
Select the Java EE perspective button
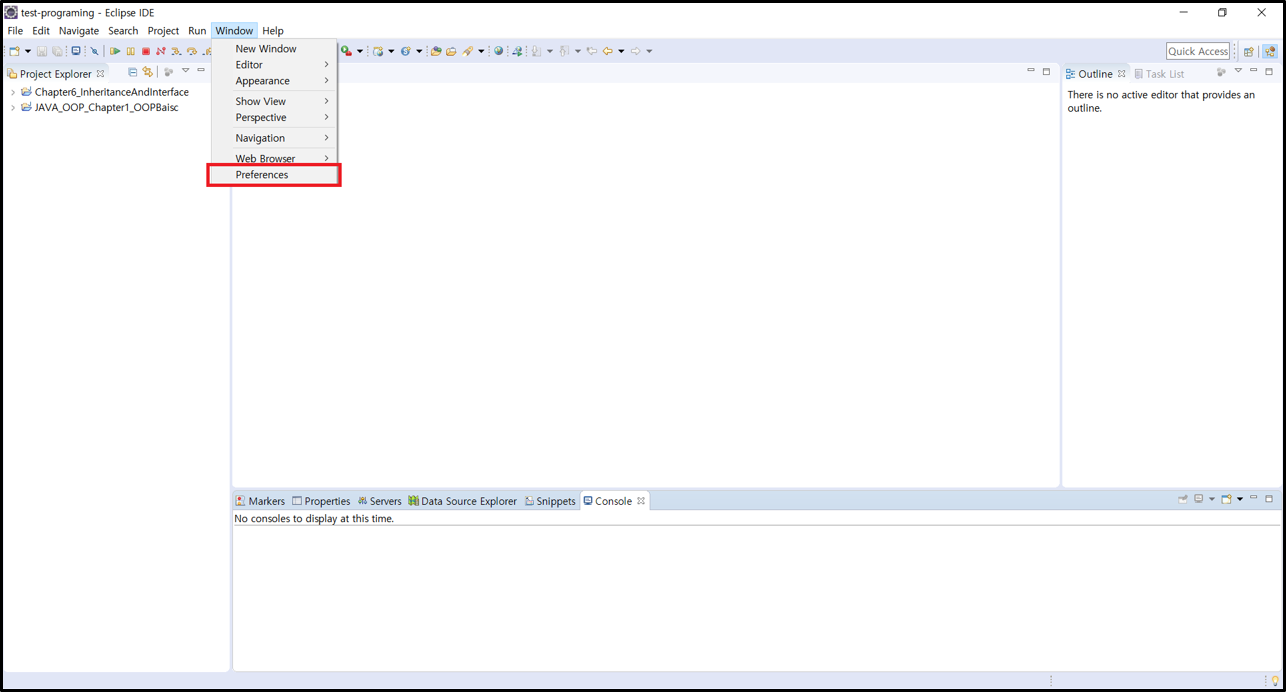coord(1270,52)
